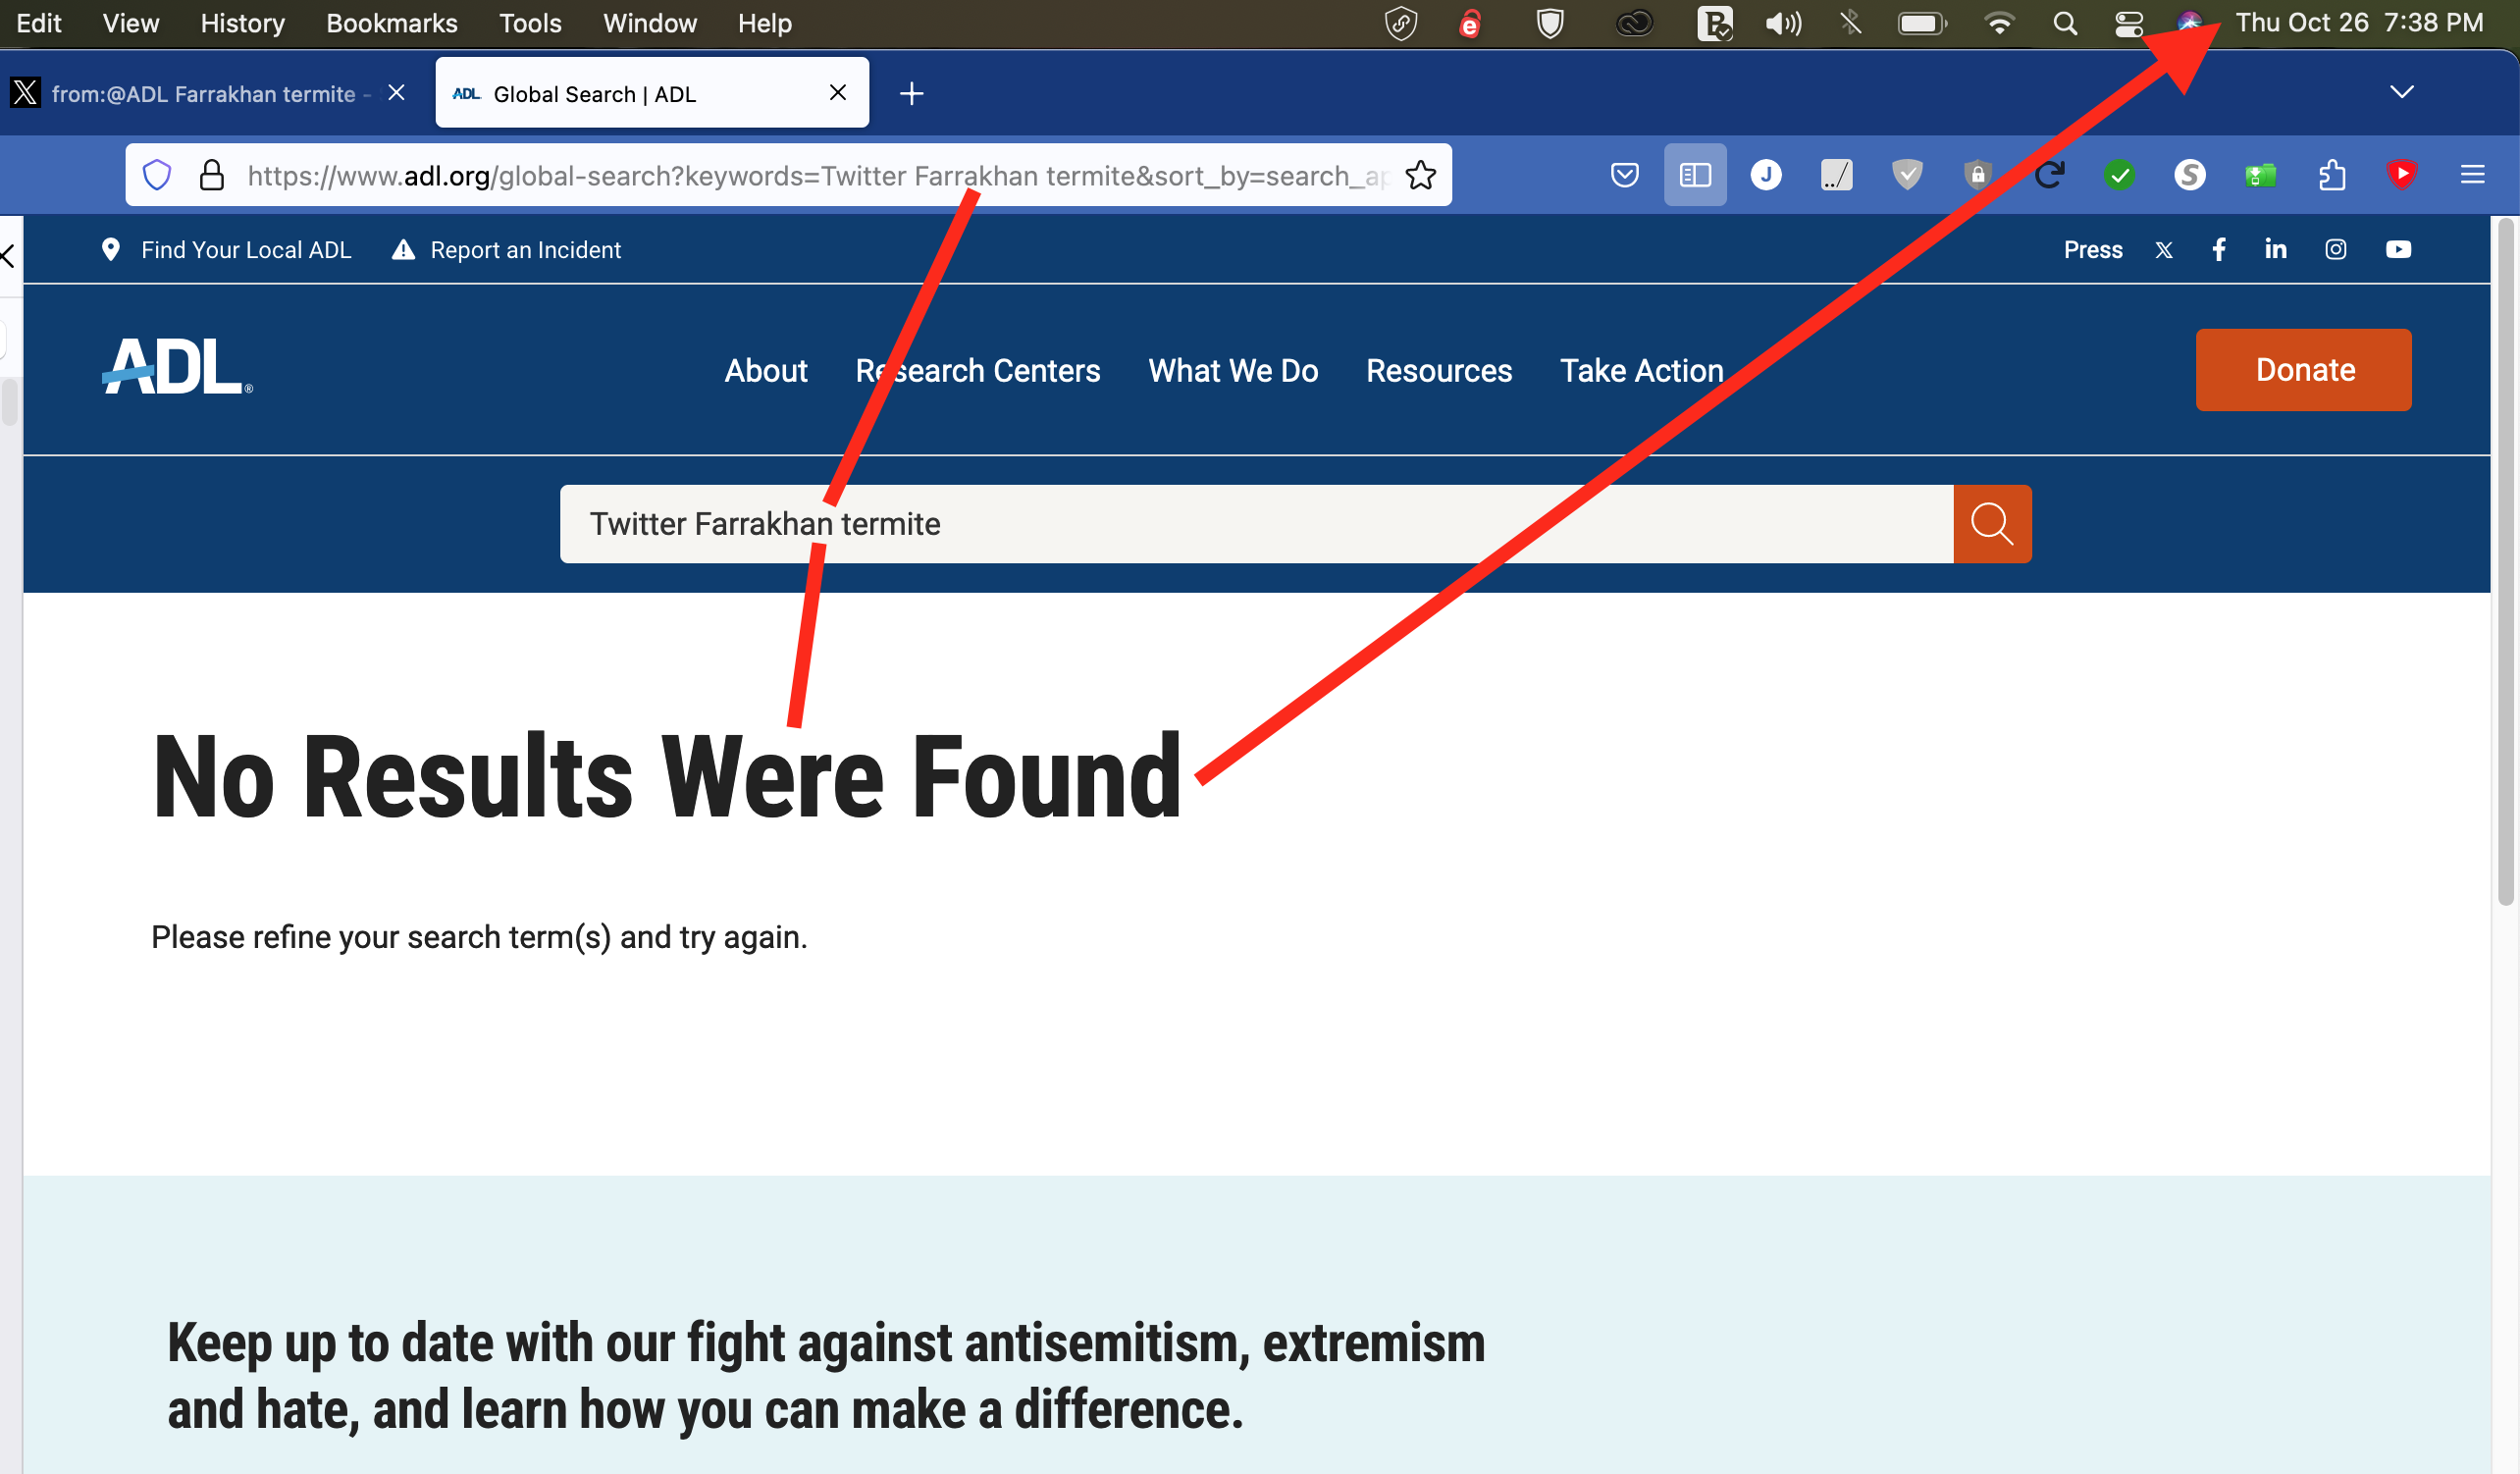Open Firefox extensions puzzle icon
The width and height of the screenshot is (2520, 1474).
(2331, 176)
